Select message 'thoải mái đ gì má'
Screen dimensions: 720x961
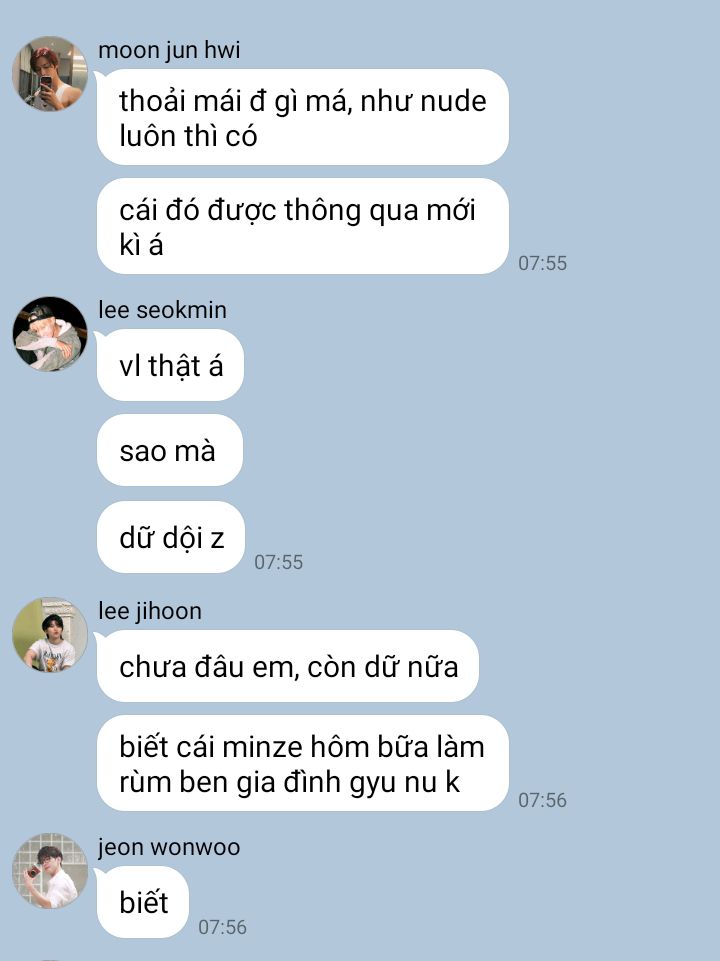point(303,117)
